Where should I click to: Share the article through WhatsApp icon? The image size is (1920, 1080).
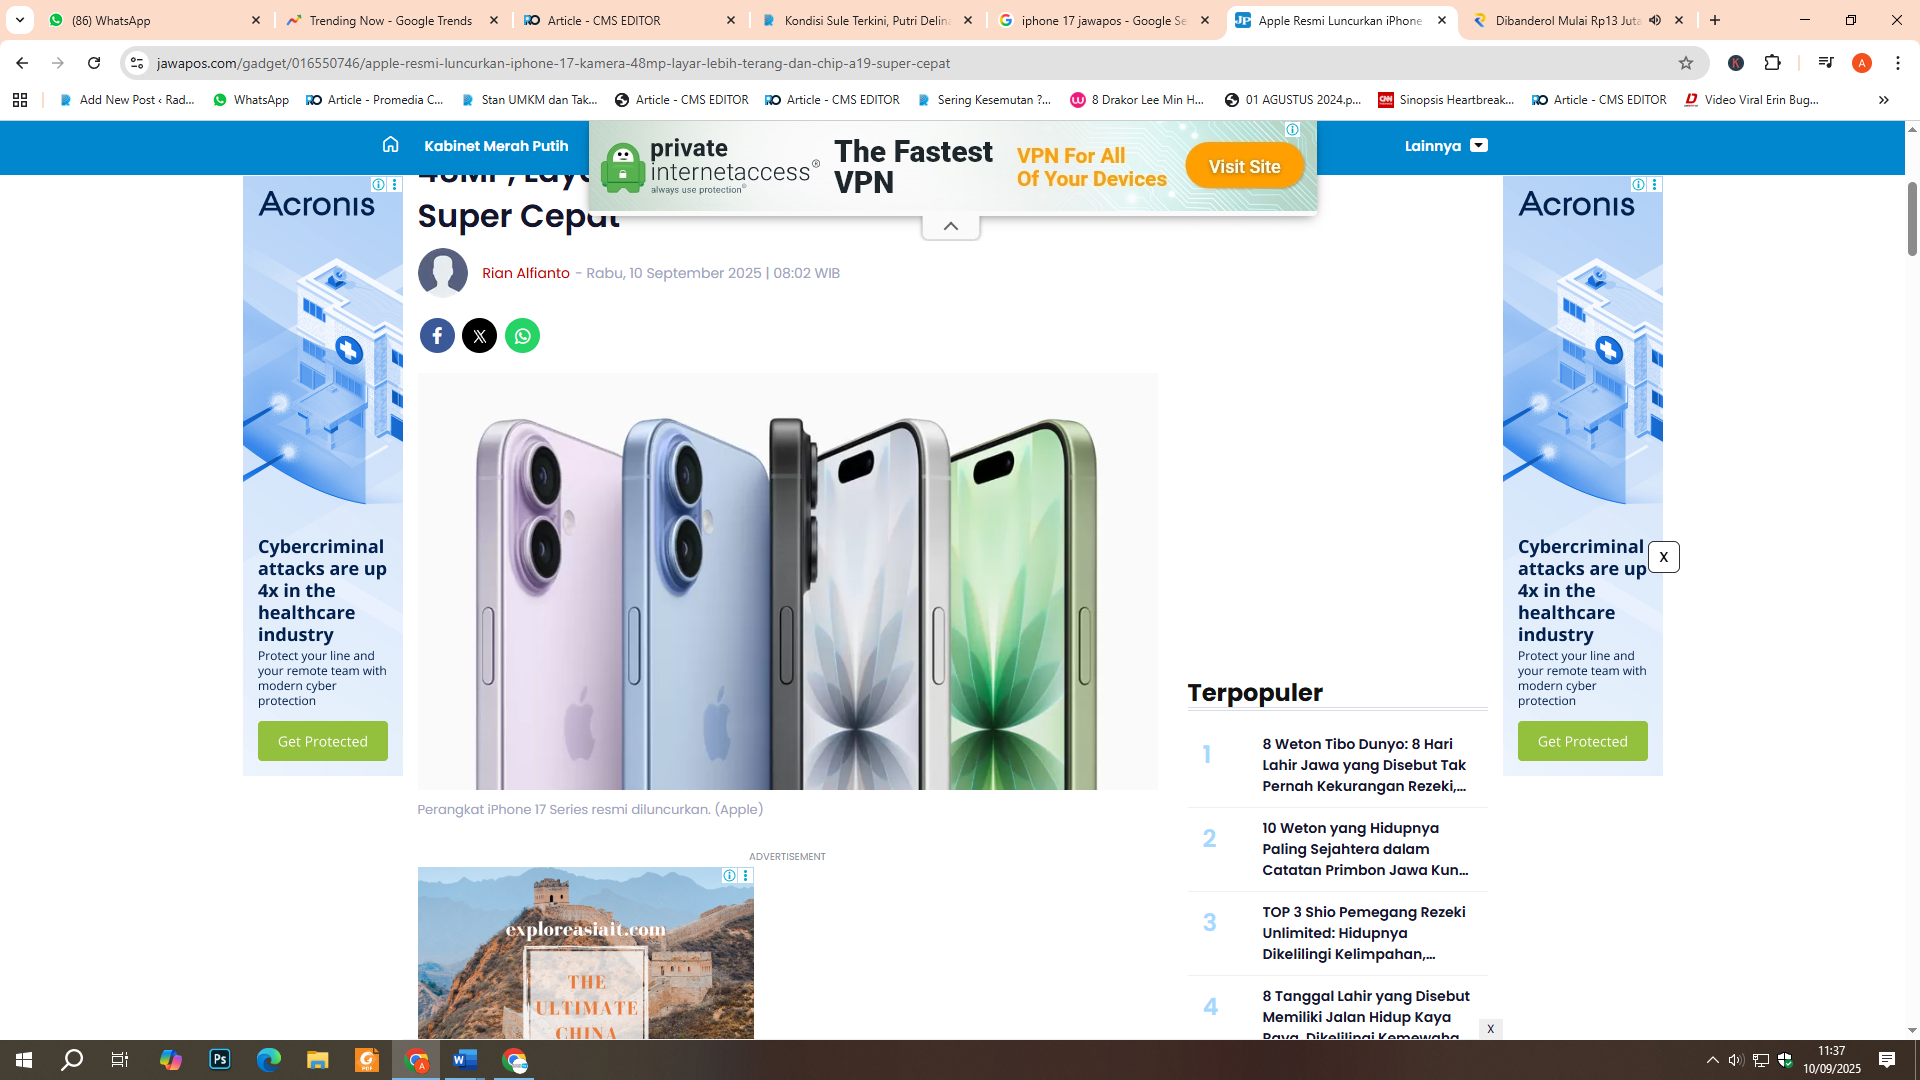click(522, 335)
